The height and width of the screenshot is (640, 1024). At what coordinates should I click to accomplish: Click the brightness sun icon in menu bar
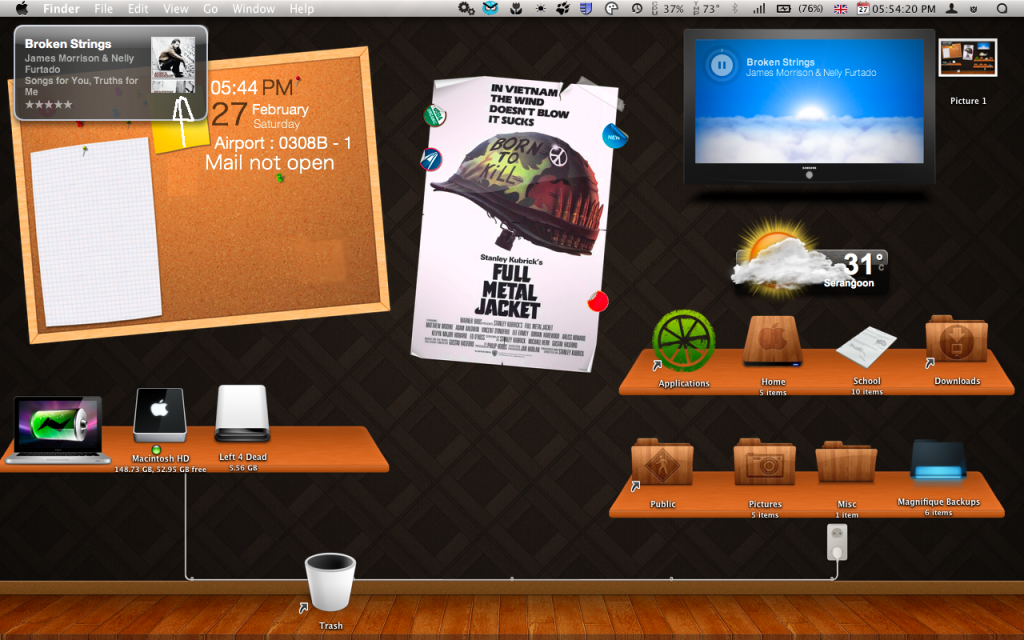541,8
